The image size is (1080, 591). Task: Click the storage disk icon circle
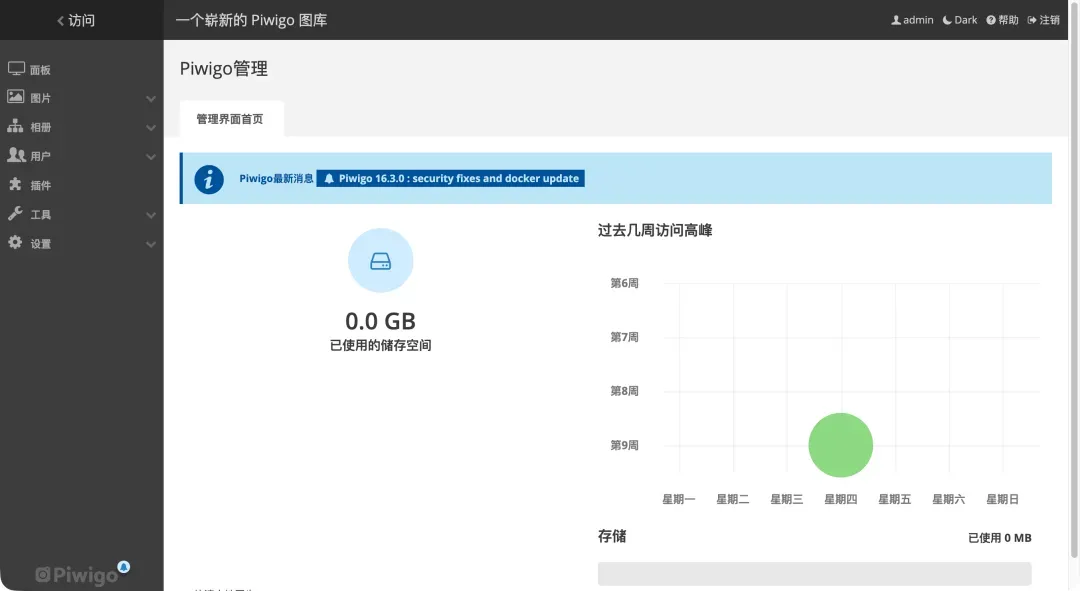click(380, 261)
